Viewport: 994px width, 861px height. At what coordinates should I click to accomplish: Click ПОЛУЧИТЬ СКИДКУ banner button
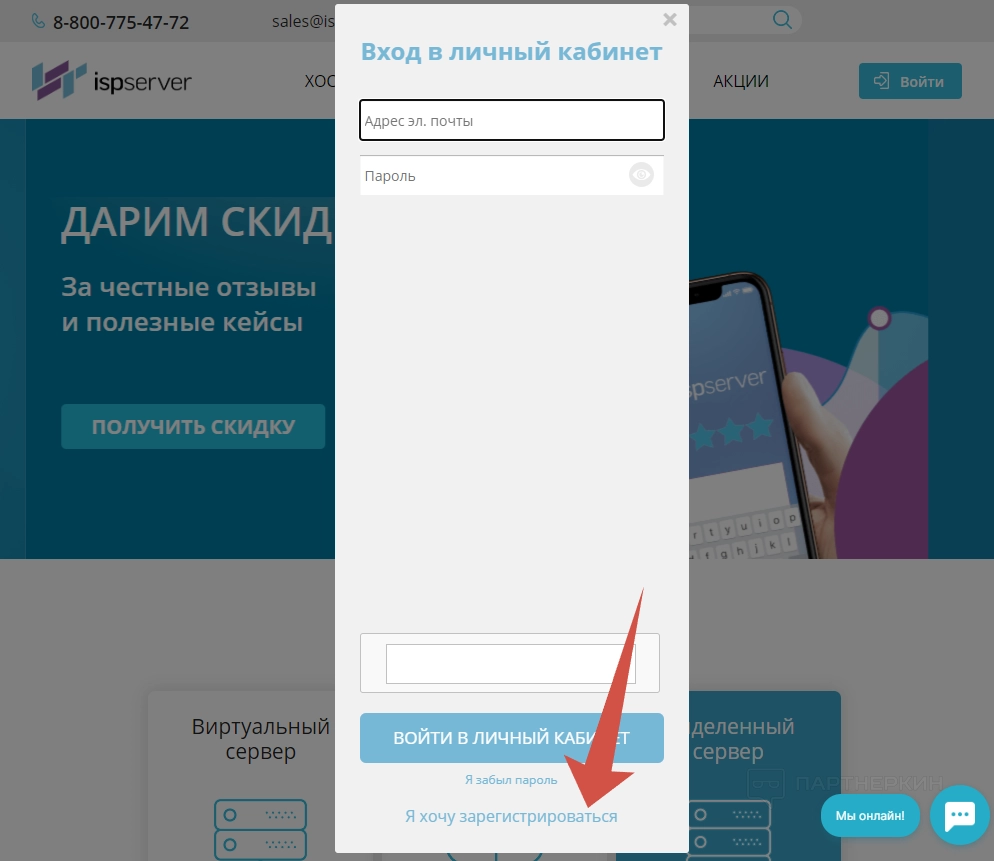[x=193, y=427]
